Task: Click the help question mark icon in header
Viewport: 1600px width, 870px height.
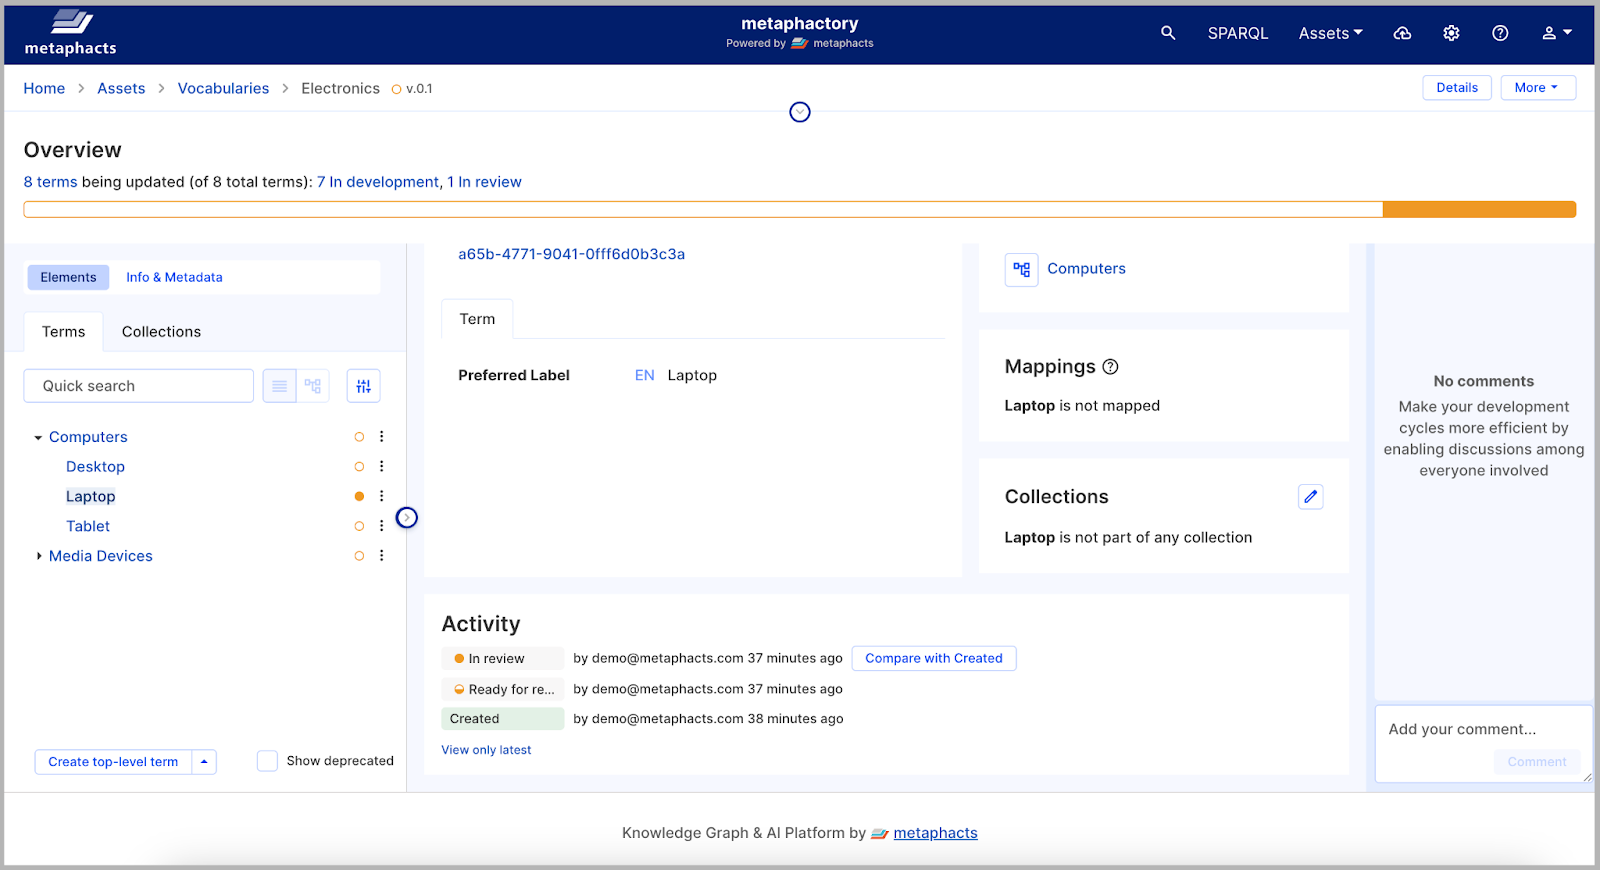Action: pos(1500,33)
